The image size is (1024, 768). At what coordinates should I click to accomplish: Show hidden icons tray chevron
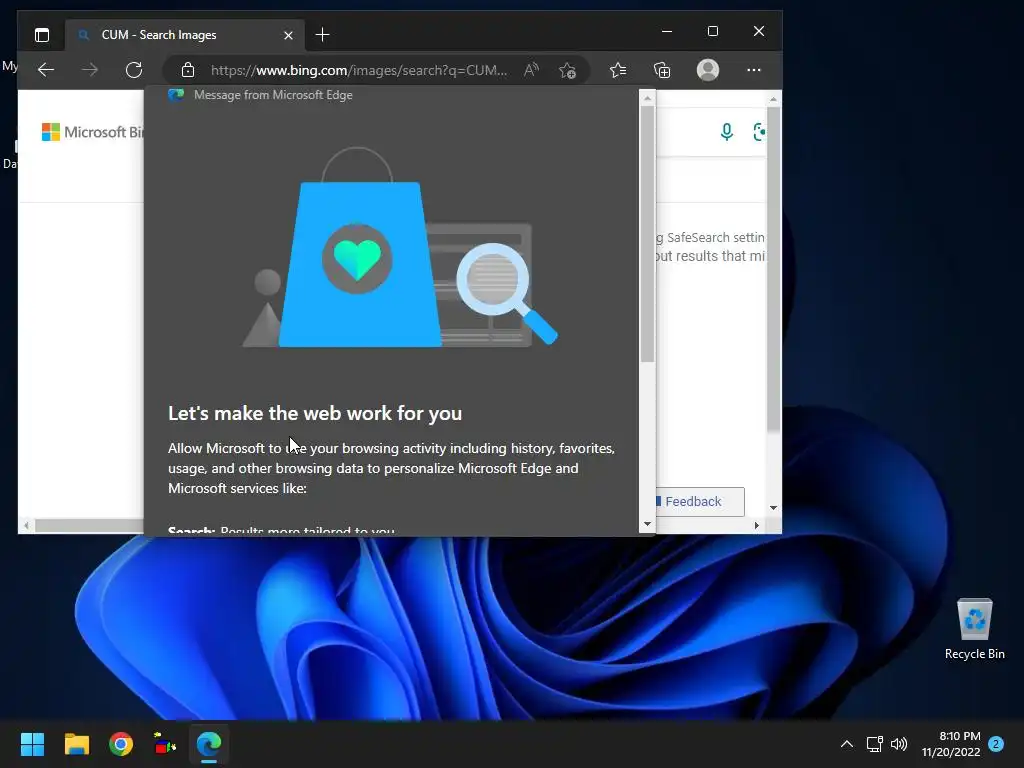click(846, 744)
